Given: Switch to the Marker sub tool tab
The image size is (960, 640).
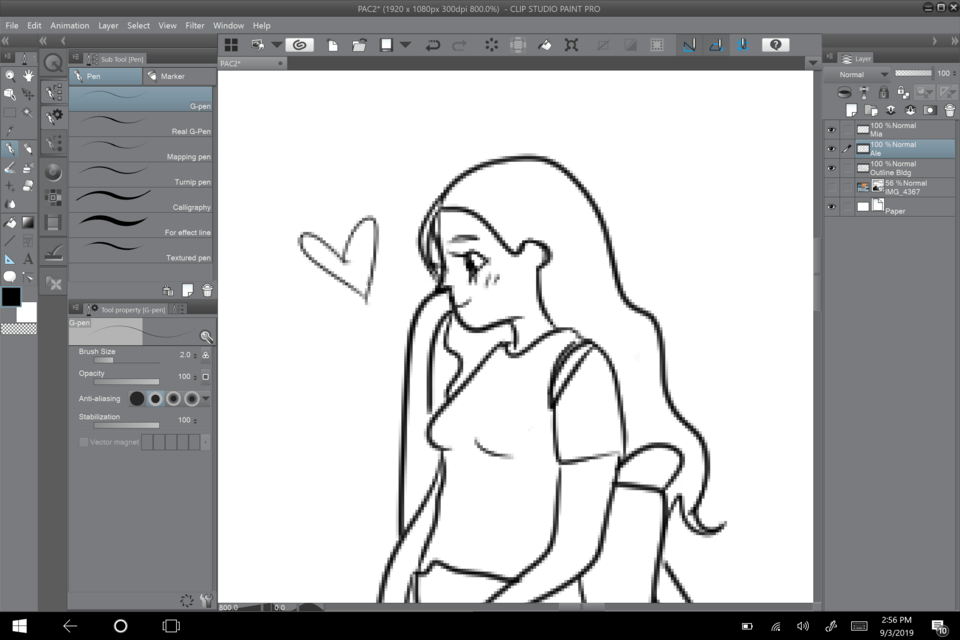Looking at the screenshot, I should (173, 76).
